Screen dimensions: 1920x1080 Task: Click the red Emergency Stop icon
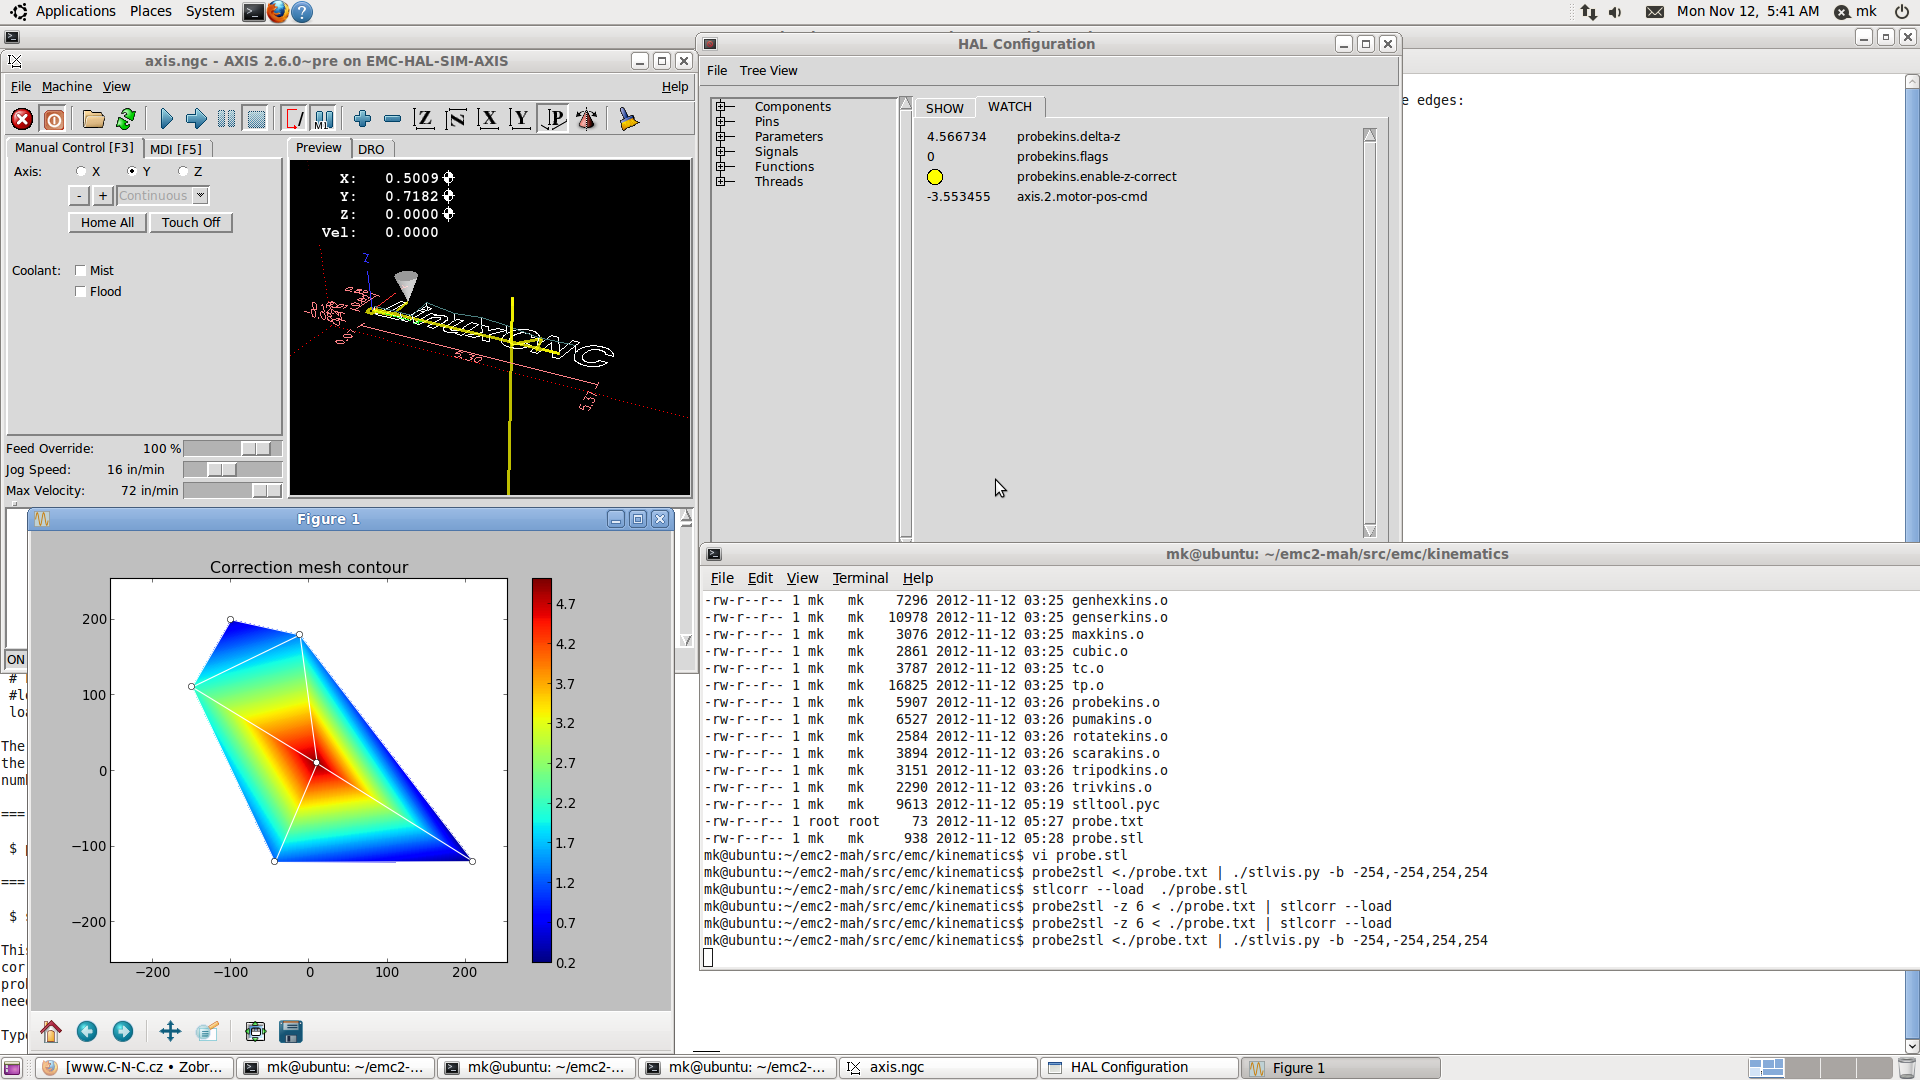click(22, 119)
